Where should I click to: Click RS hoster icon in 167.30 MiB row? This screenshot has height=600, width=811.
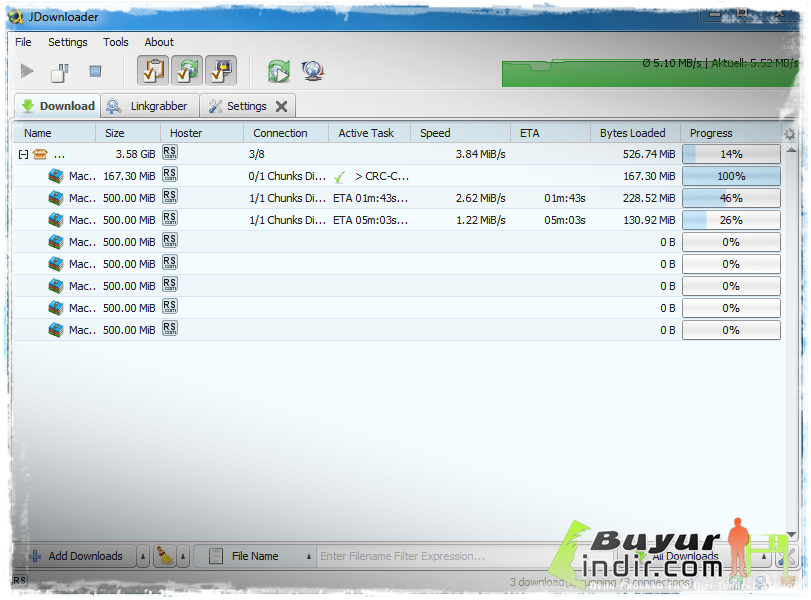tap(170, 174)
